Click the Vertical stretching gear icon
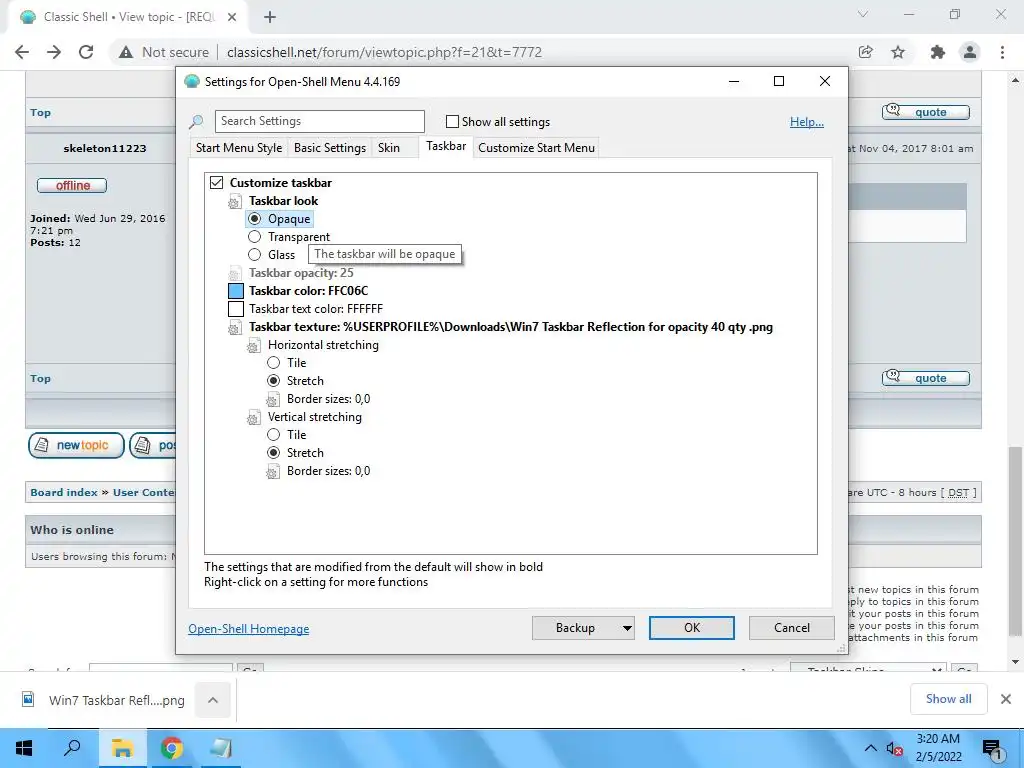The width and height of the screenshot is (1024, 768). pos(253,417)
